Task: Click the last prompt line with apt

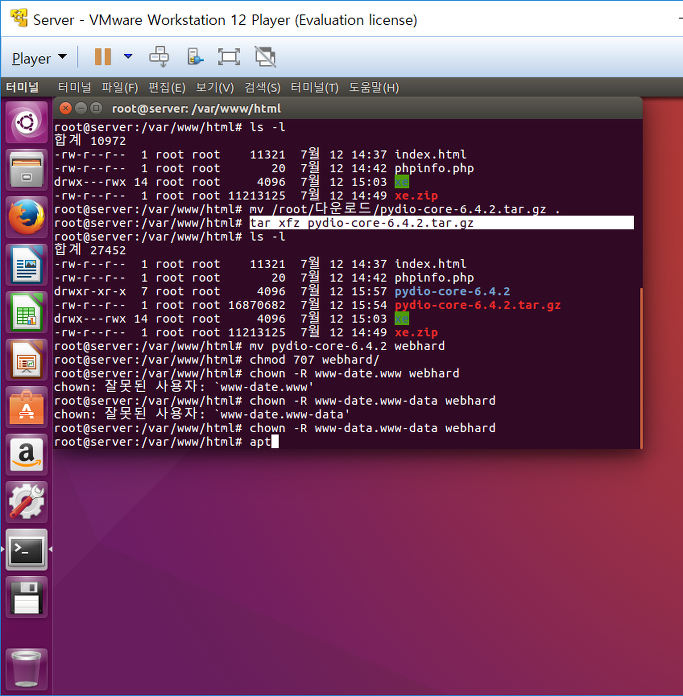Action: 166,442
